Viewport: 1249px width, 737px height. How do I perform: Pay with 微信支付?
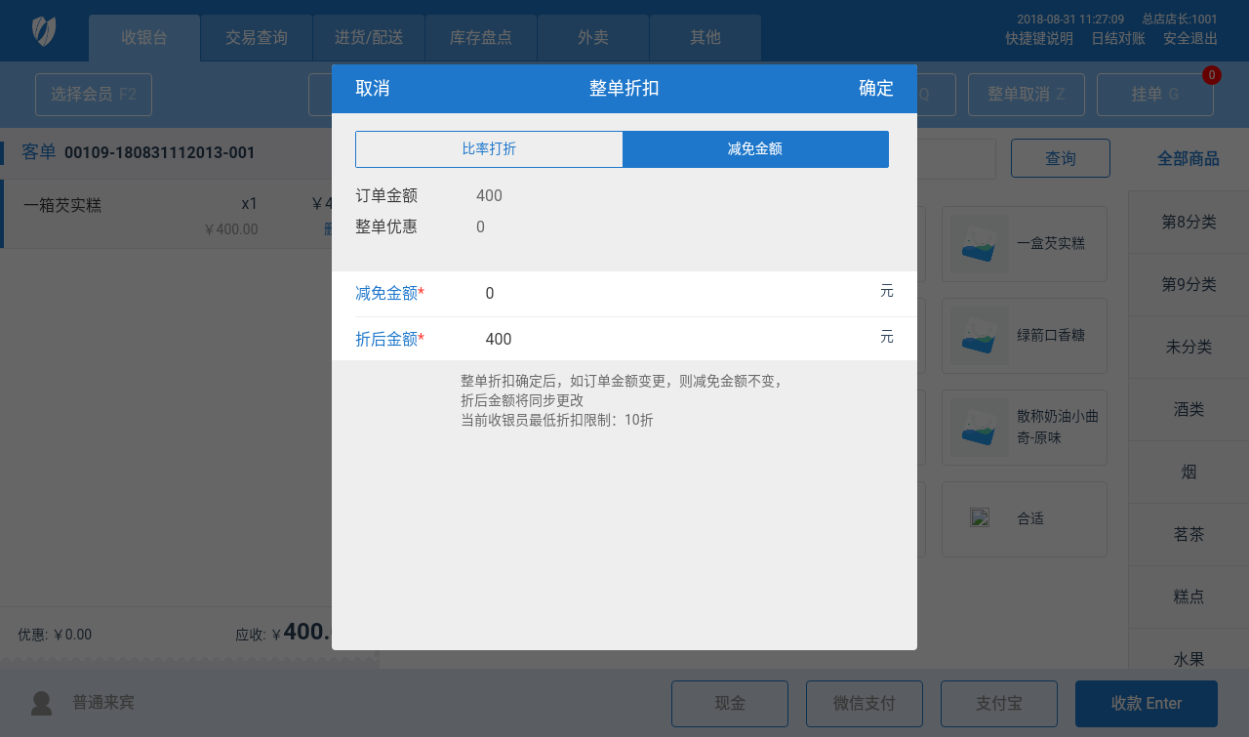click(x=864, y=703)
